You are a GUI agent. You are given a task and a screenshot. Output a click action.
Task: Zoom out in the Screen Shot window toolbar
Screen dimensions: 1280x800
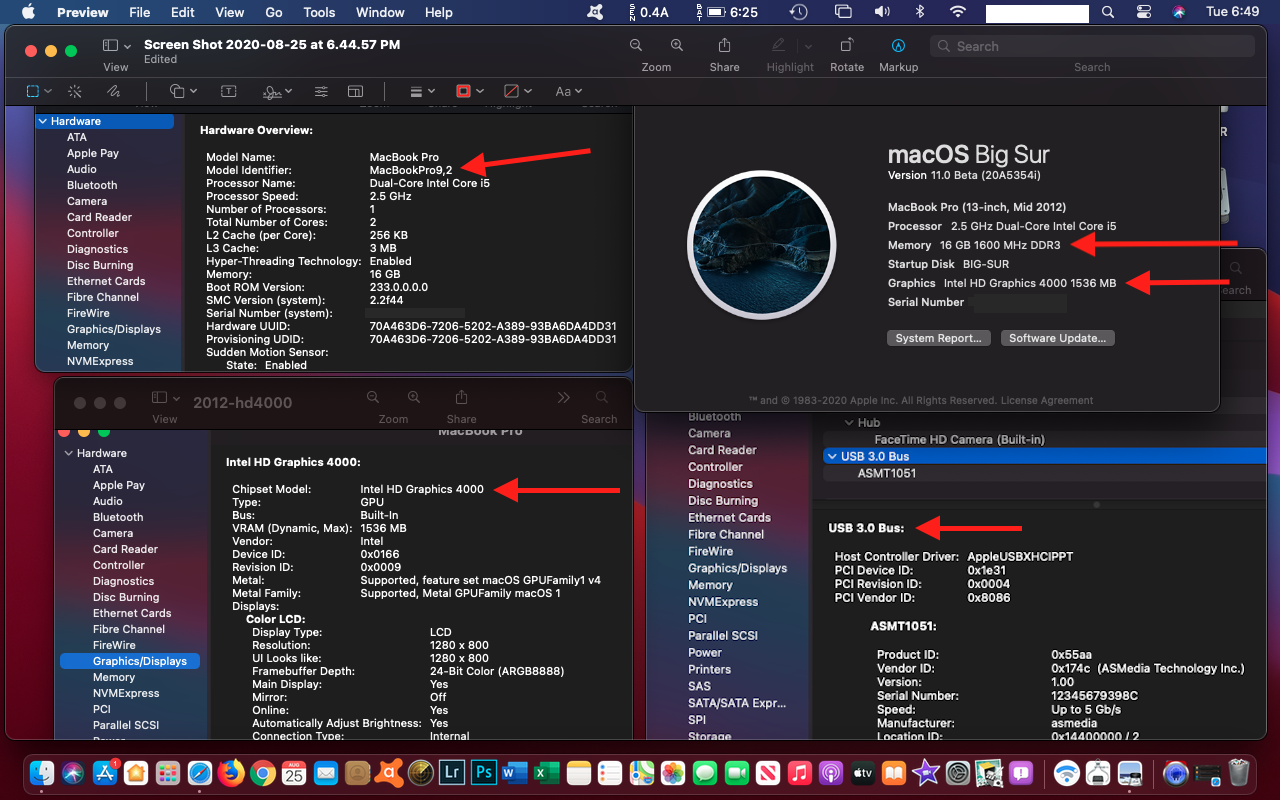click(x=636, y=46)
